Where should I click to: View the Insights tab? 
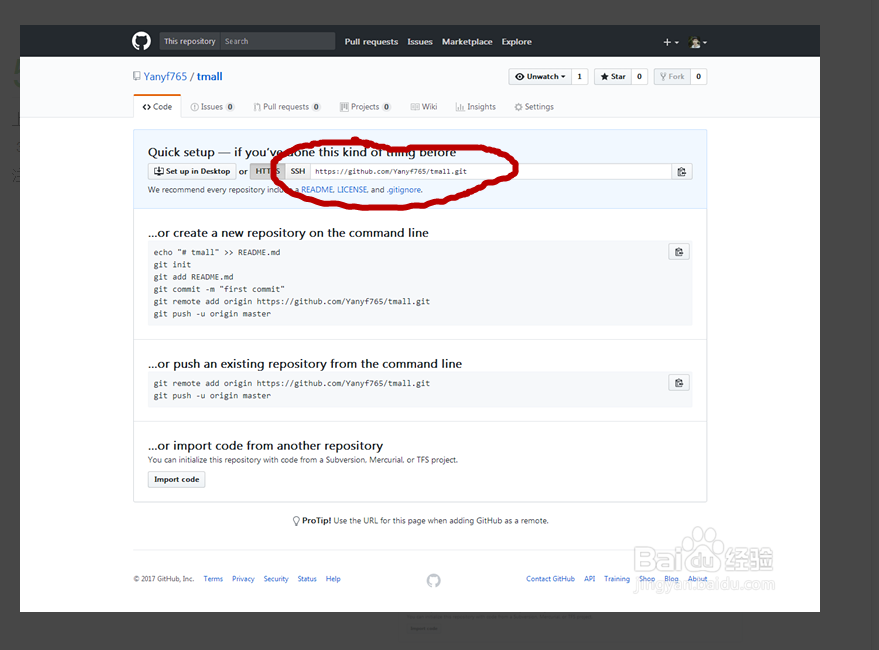(x=476, y=107)
